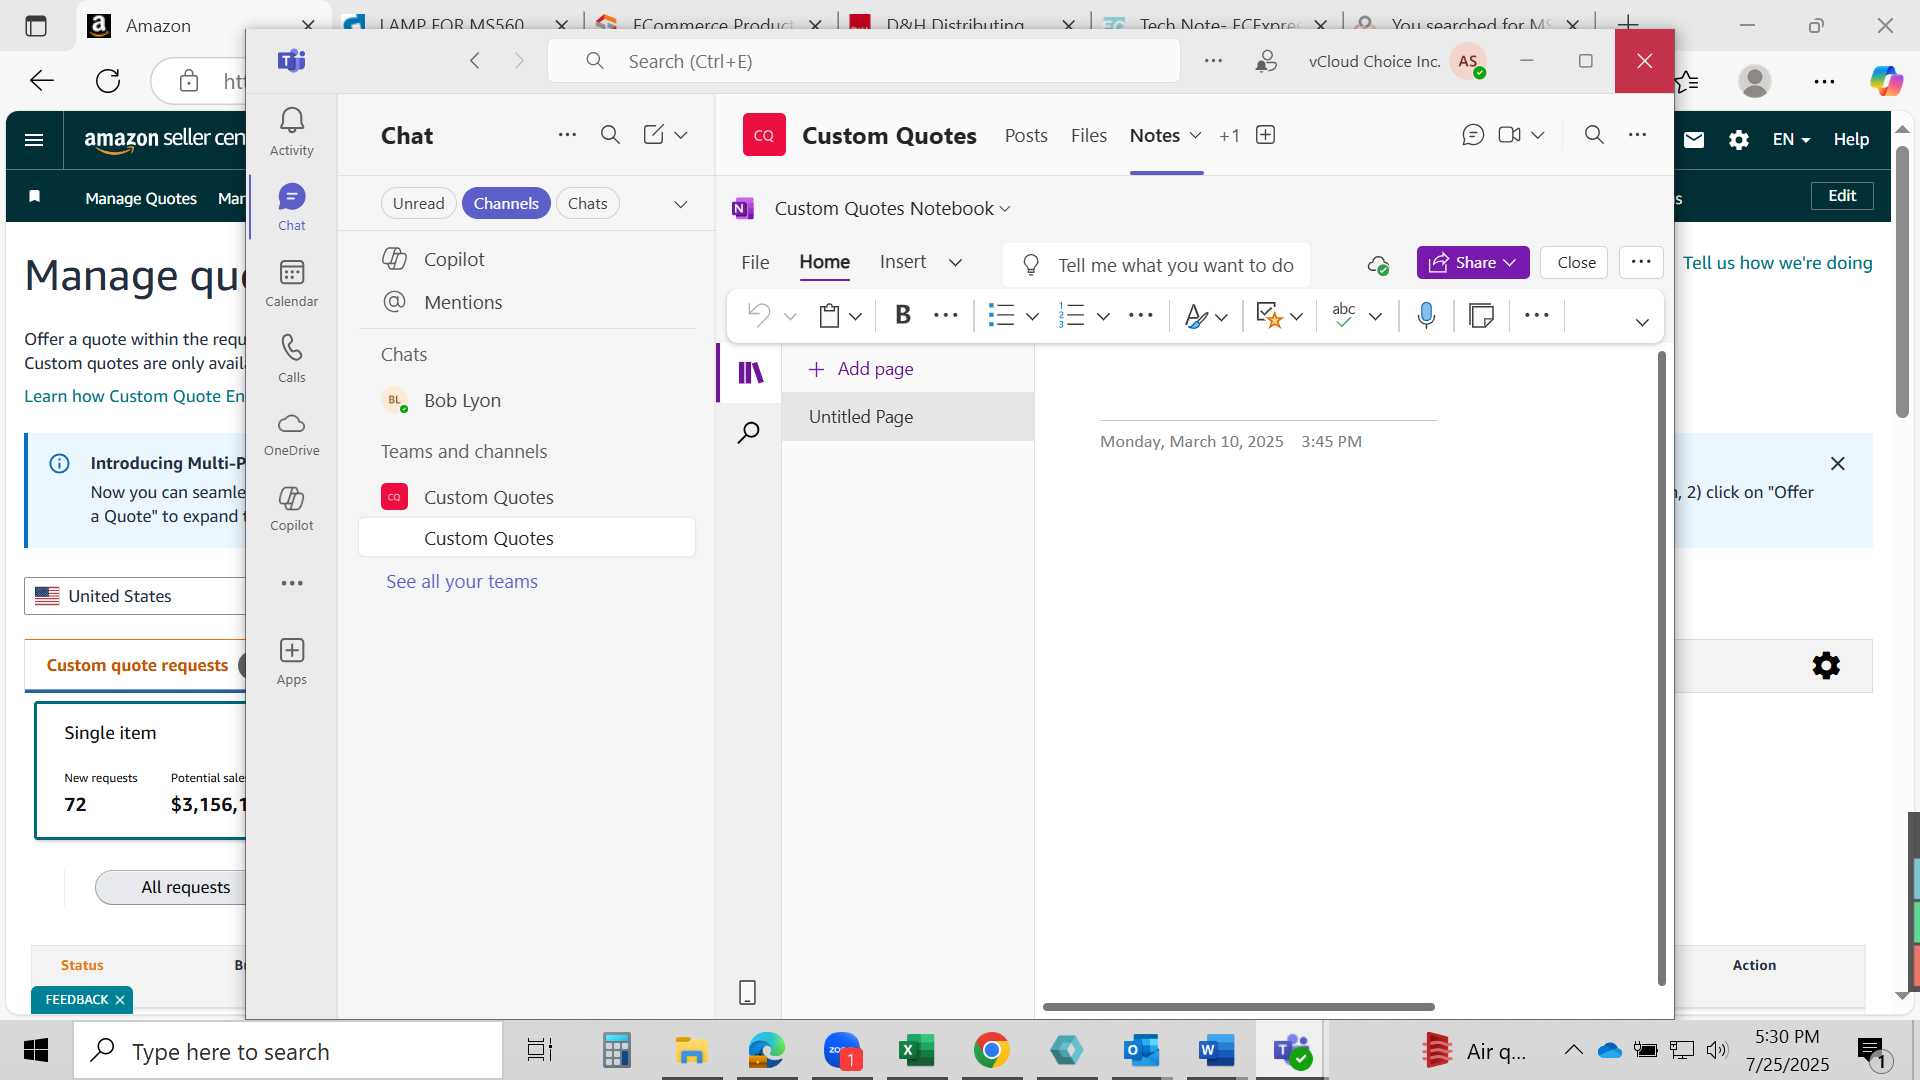Click the Undo button in OneNote toolbar
Image resolution: width=1920 pixels, height=1080 pixels.
[759, 315]
